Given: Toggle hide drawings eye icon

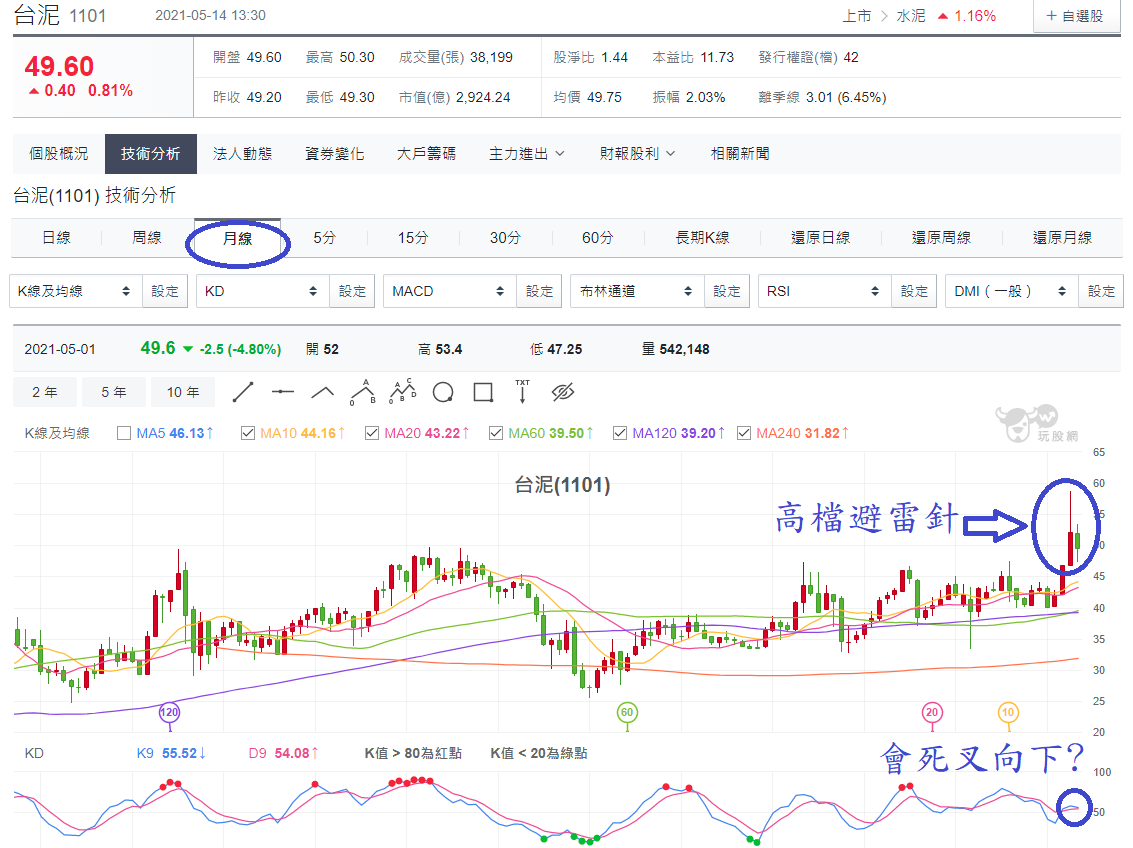Looking at the screenshot, I should (562, 392).
